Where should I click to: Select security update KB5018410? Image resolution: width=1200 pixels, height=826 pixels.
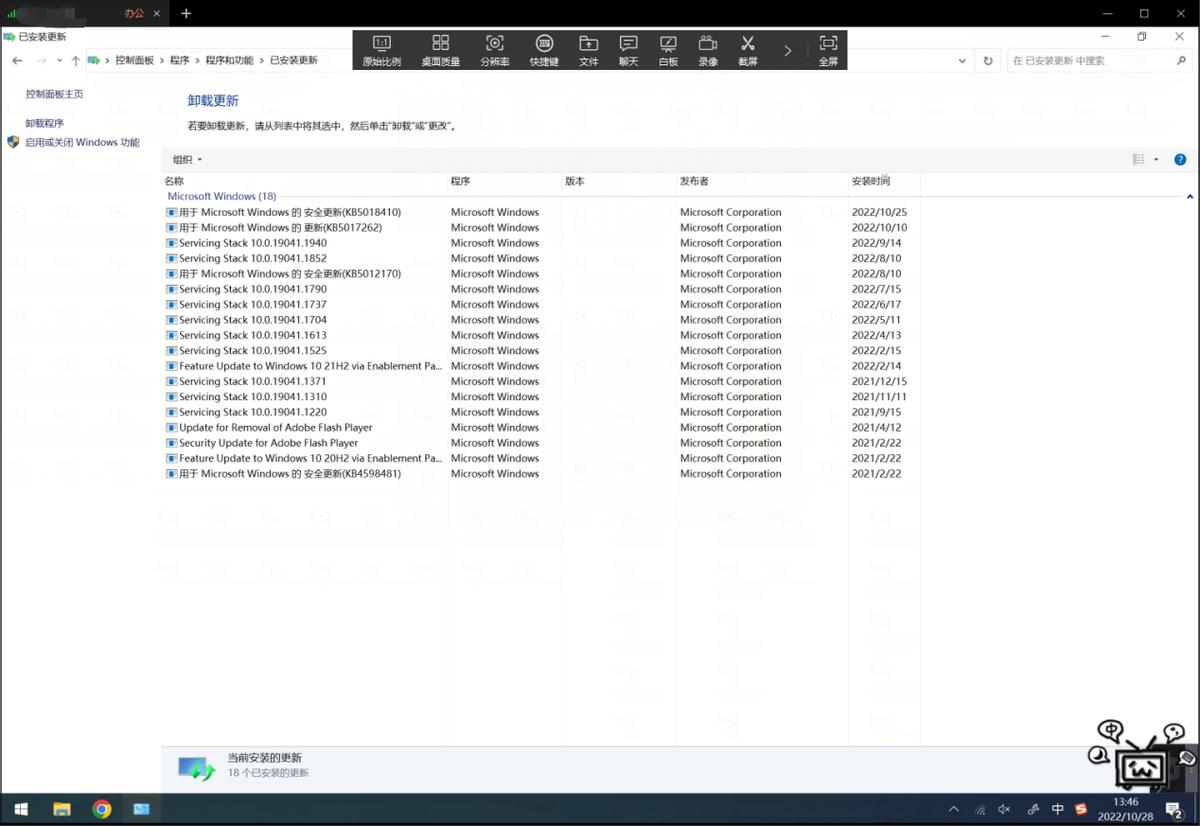541,212
